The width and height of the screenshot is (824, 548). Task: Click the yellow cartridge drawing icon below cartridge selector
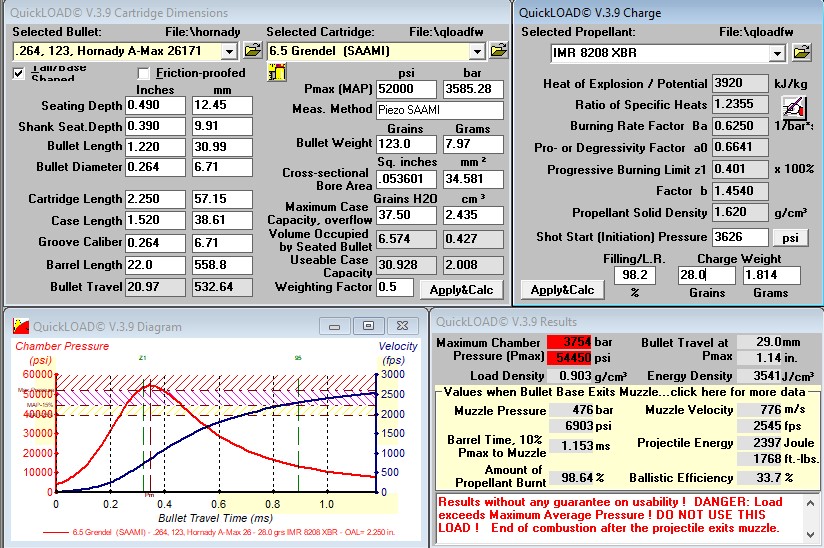pos(276,72)
